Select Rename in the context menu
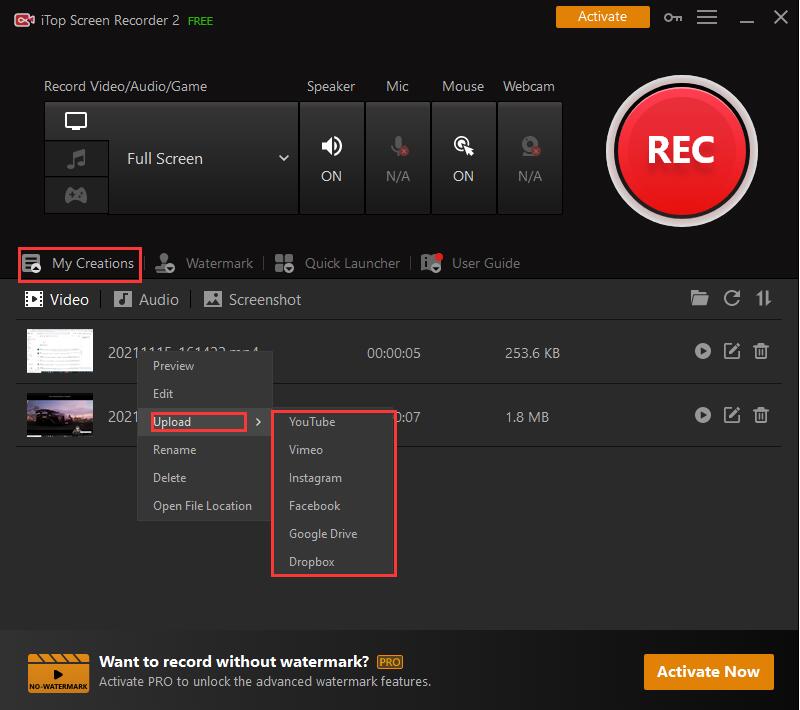Viewport: 800px width, 710px height. point(174,449)
